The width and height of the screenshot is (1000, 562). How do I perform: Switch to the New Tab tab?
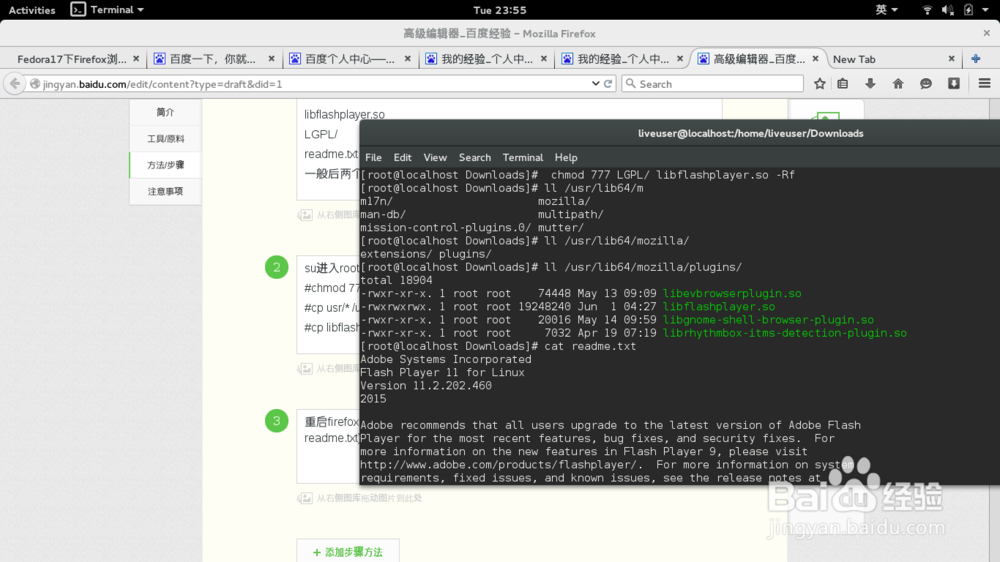tap(853, 59)
